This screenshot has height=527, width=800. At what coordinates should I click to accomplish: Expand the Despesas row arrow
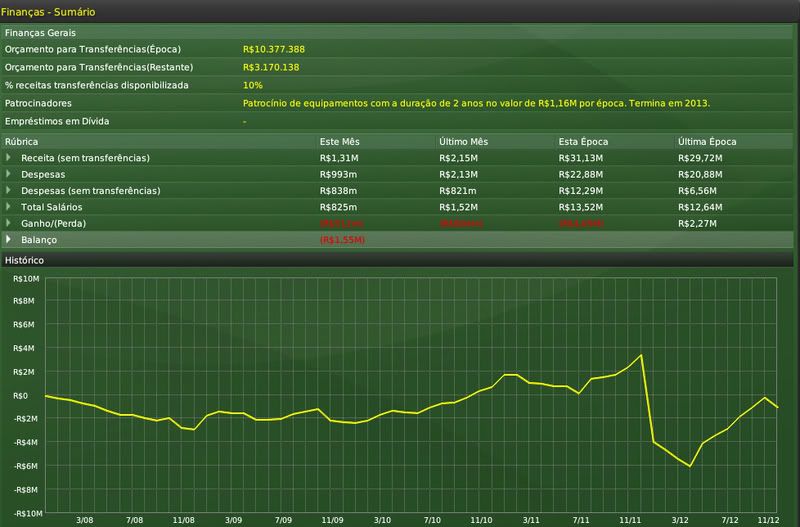pyautogui.click(x=9, y=174)
